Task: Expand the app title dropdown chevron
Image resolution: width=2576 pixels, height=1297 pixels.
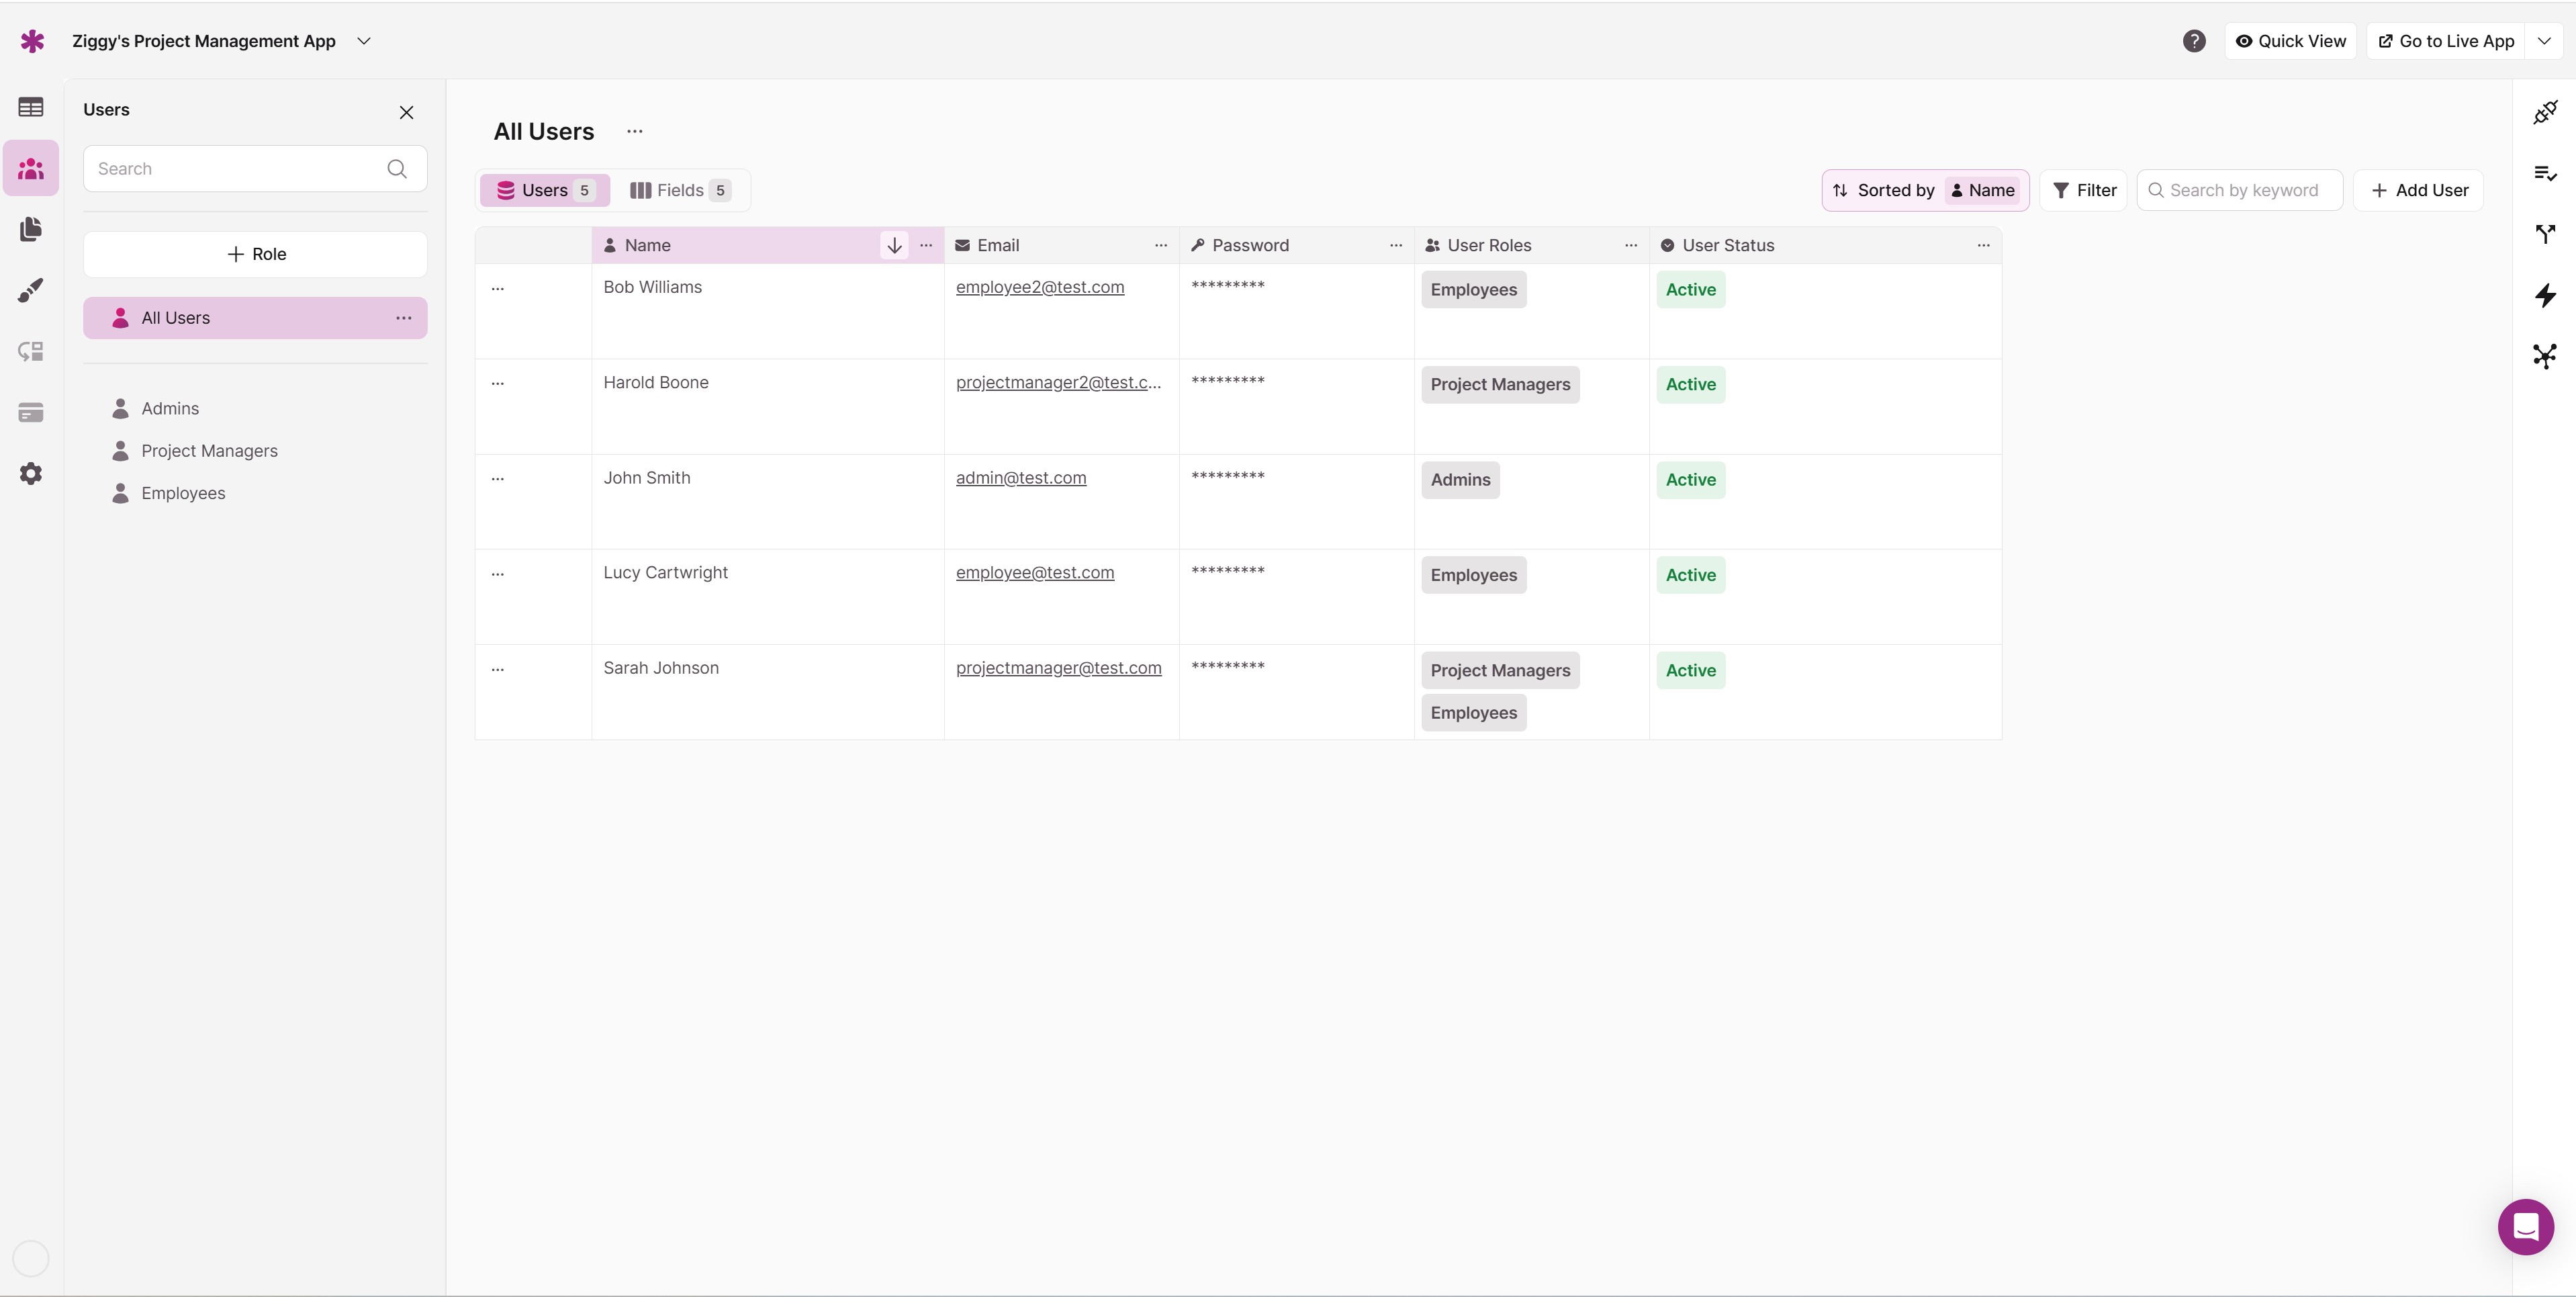Action: pos(364,40)
